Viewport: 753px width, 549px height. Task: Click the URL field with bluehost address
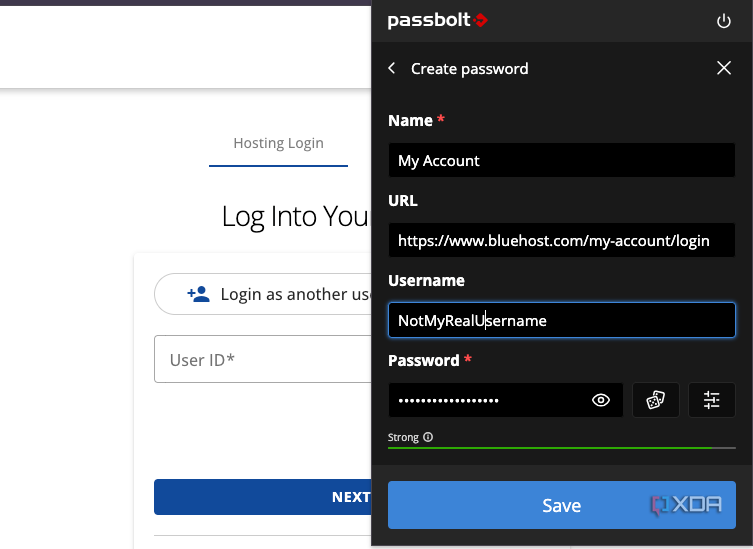click(561, 240)
